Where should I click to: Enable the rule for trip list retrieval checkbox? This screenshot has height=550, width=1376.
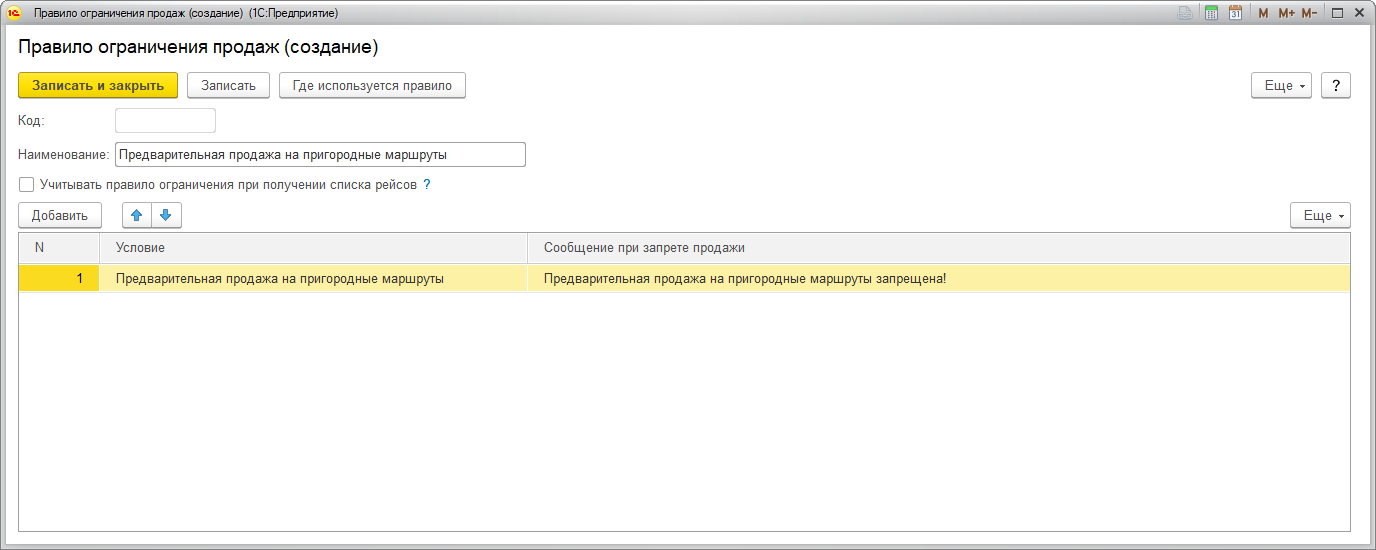(27, 185)
